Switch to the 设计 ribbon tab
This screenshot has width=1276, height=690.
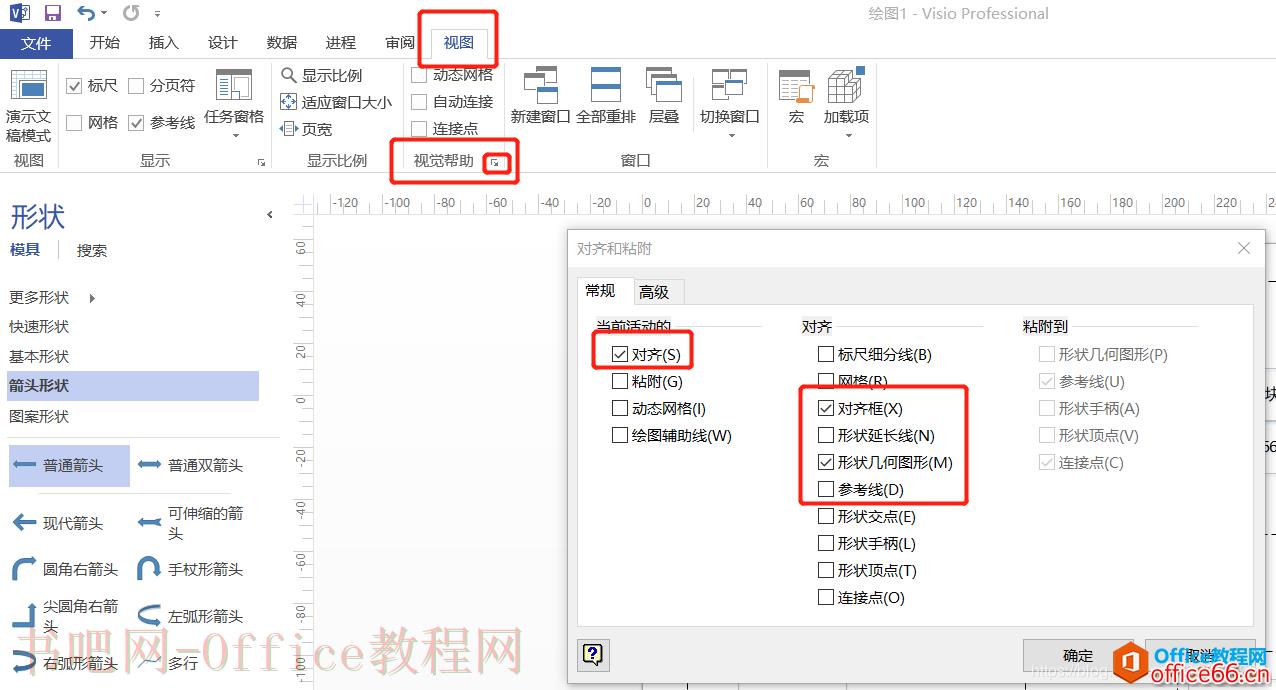click(x=222, y=43)
